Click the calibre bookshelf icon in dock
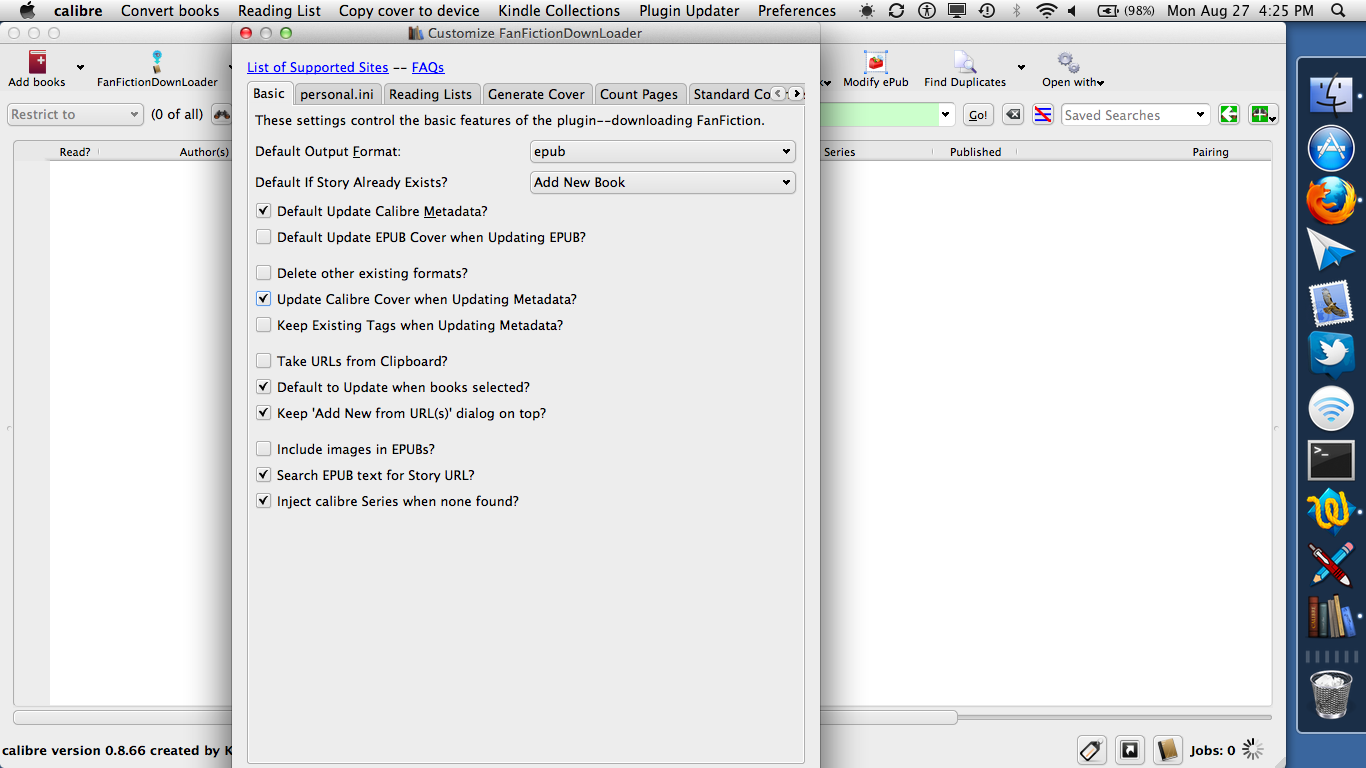The width and height of the screenshot is (1366, 768). pos(1331,616)
